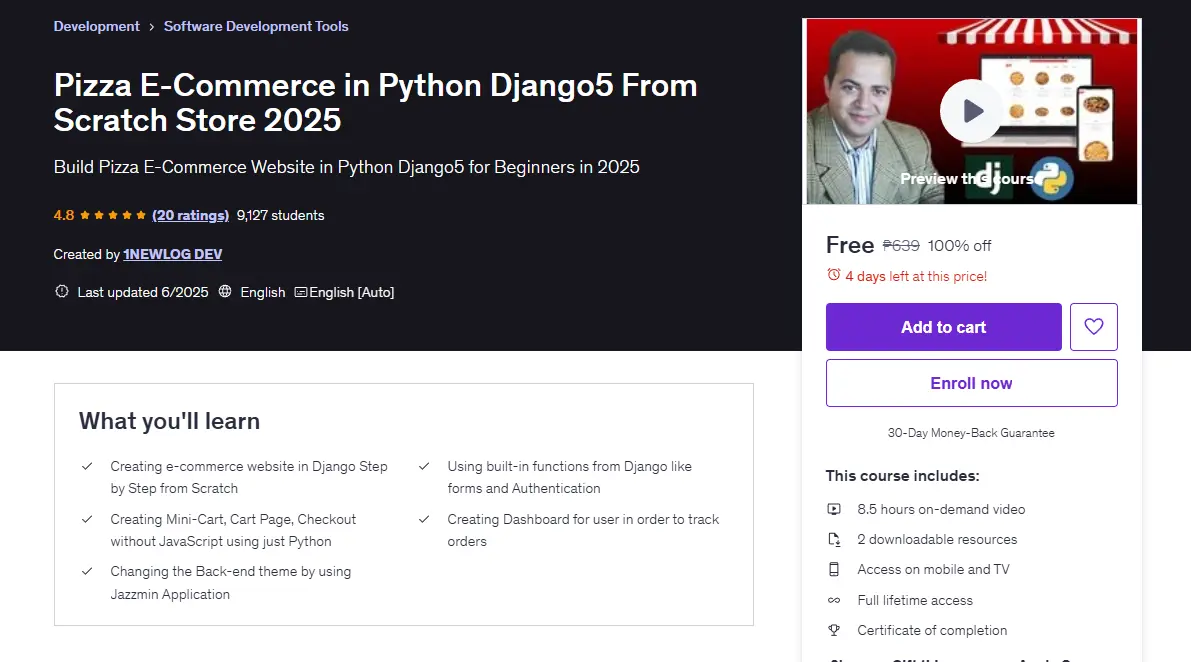Image resolution: width=1191 pixels, height=662 pixels.
Task: Play the course preview video
Action: [971, 111]
